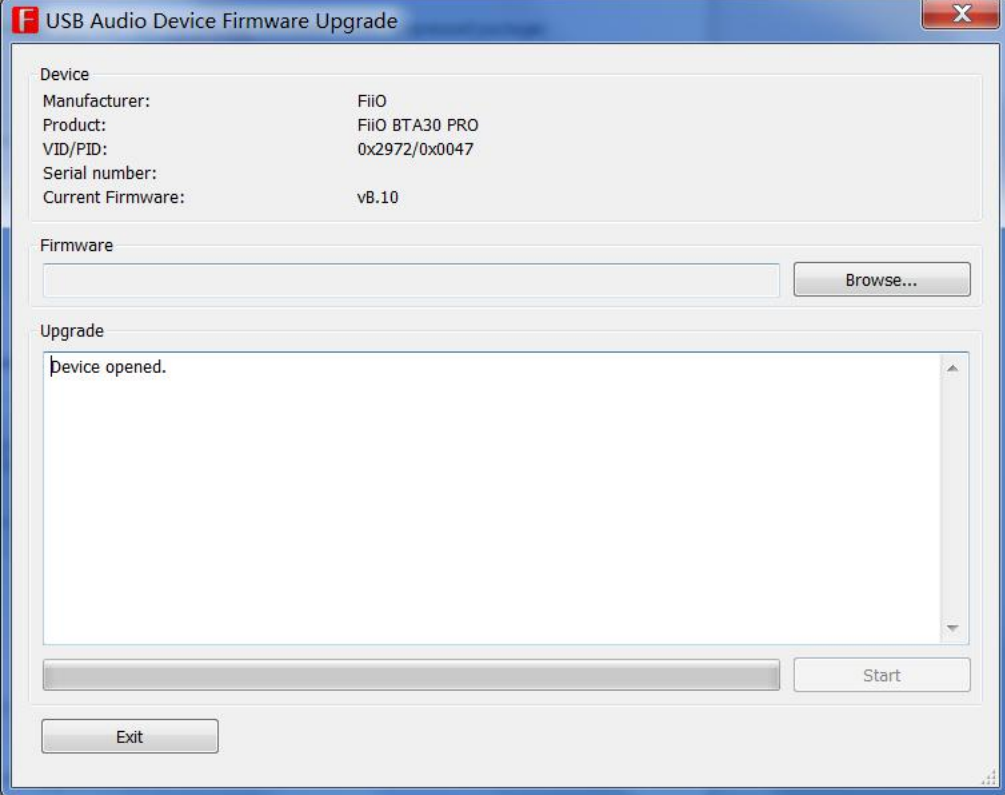Close the Firmware Upgrade window
Viewport: 1005px width, 795px height.
(x=961, y=14)
